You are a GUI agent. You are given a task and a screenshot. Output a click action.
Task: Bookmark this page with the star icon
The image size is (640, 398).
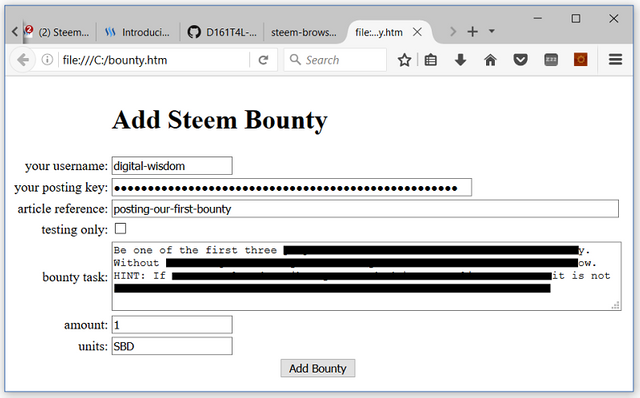click(404, 60)
